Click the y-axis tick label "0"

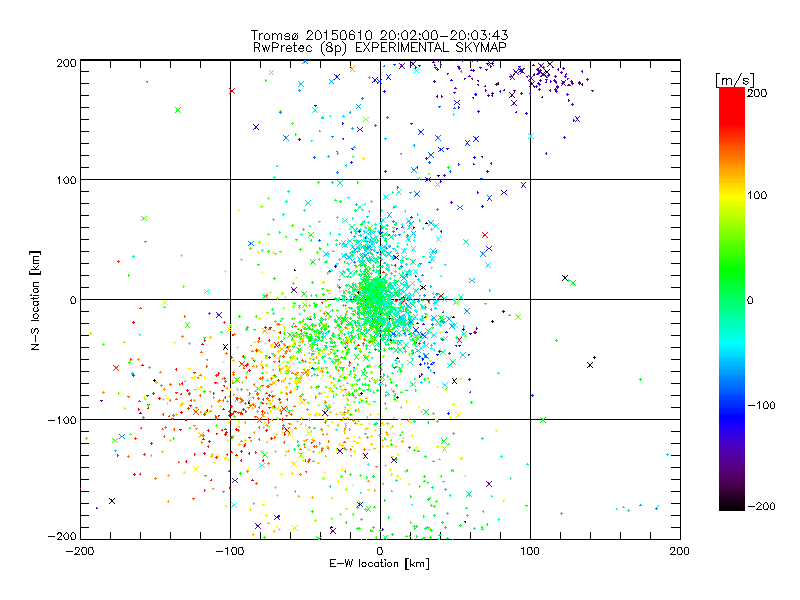73,300
